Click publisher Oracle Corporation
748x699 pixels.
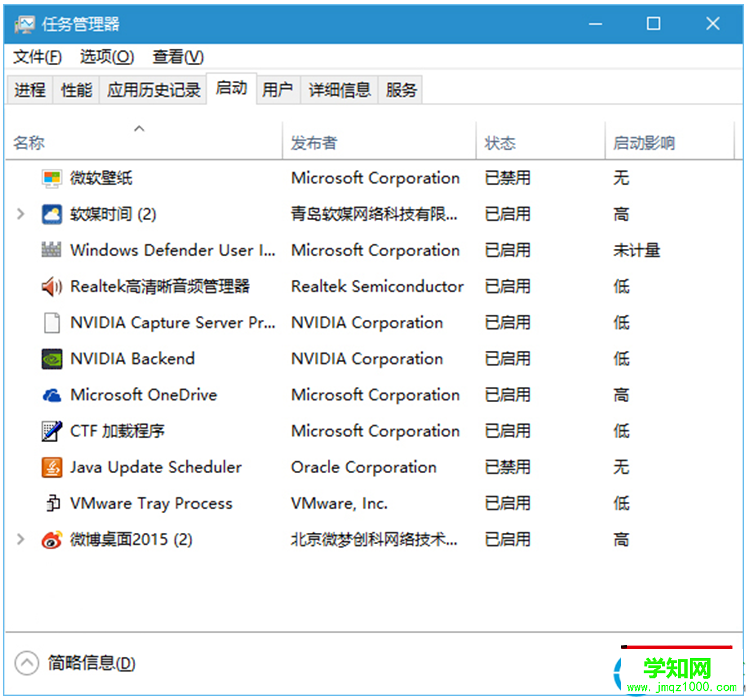(x=364, y=468)
